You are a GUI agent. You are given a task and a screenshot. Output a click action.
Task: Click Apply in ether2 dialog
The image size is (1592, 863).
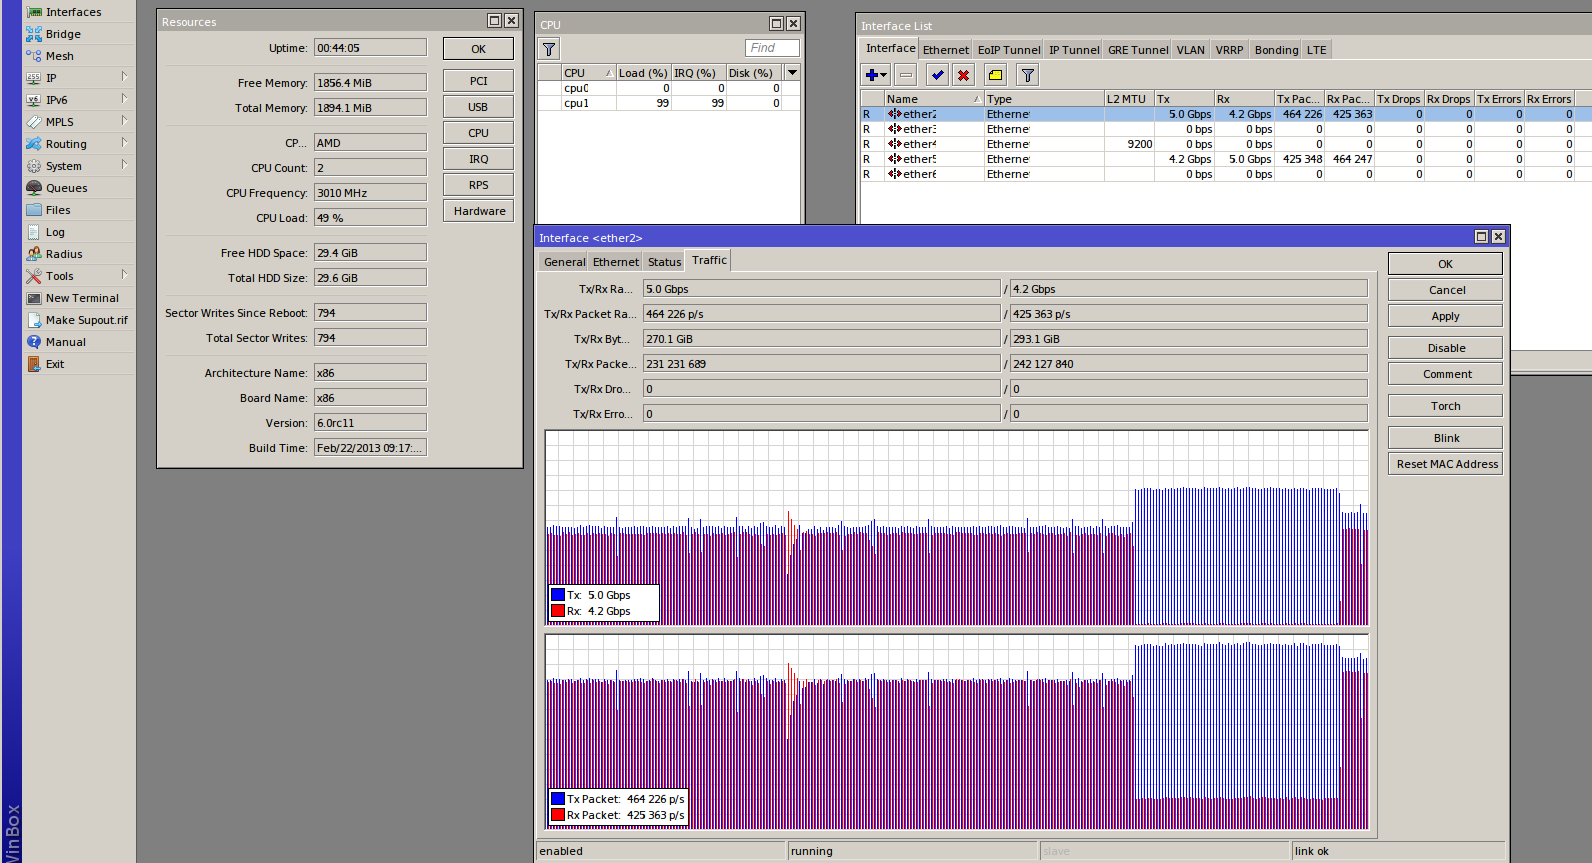[x=1445, y=316]
